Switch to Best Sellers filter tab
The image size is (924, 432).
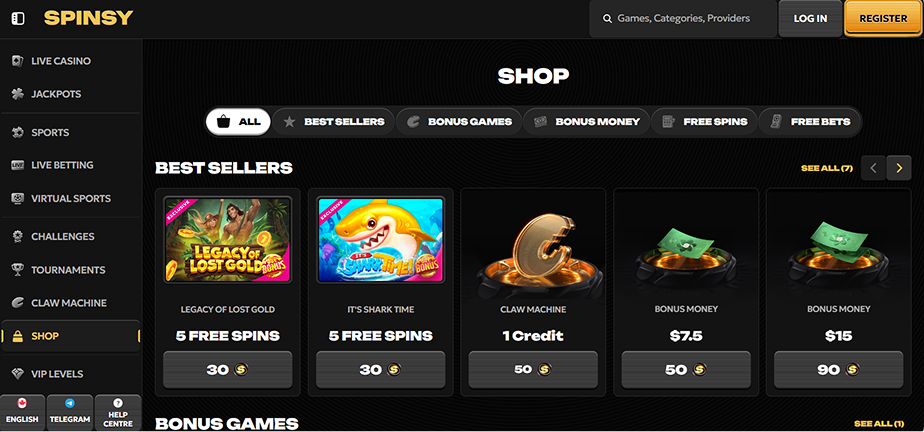click(x=334, y=122)
